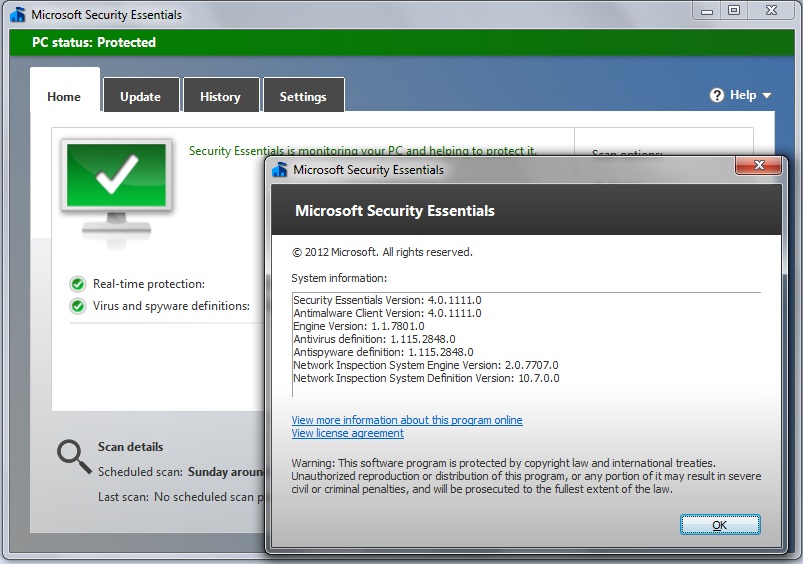The width and height of the screenshot is (803, 564).
Task: Minimize the main Security Essentials window
Action: [709, 10]
